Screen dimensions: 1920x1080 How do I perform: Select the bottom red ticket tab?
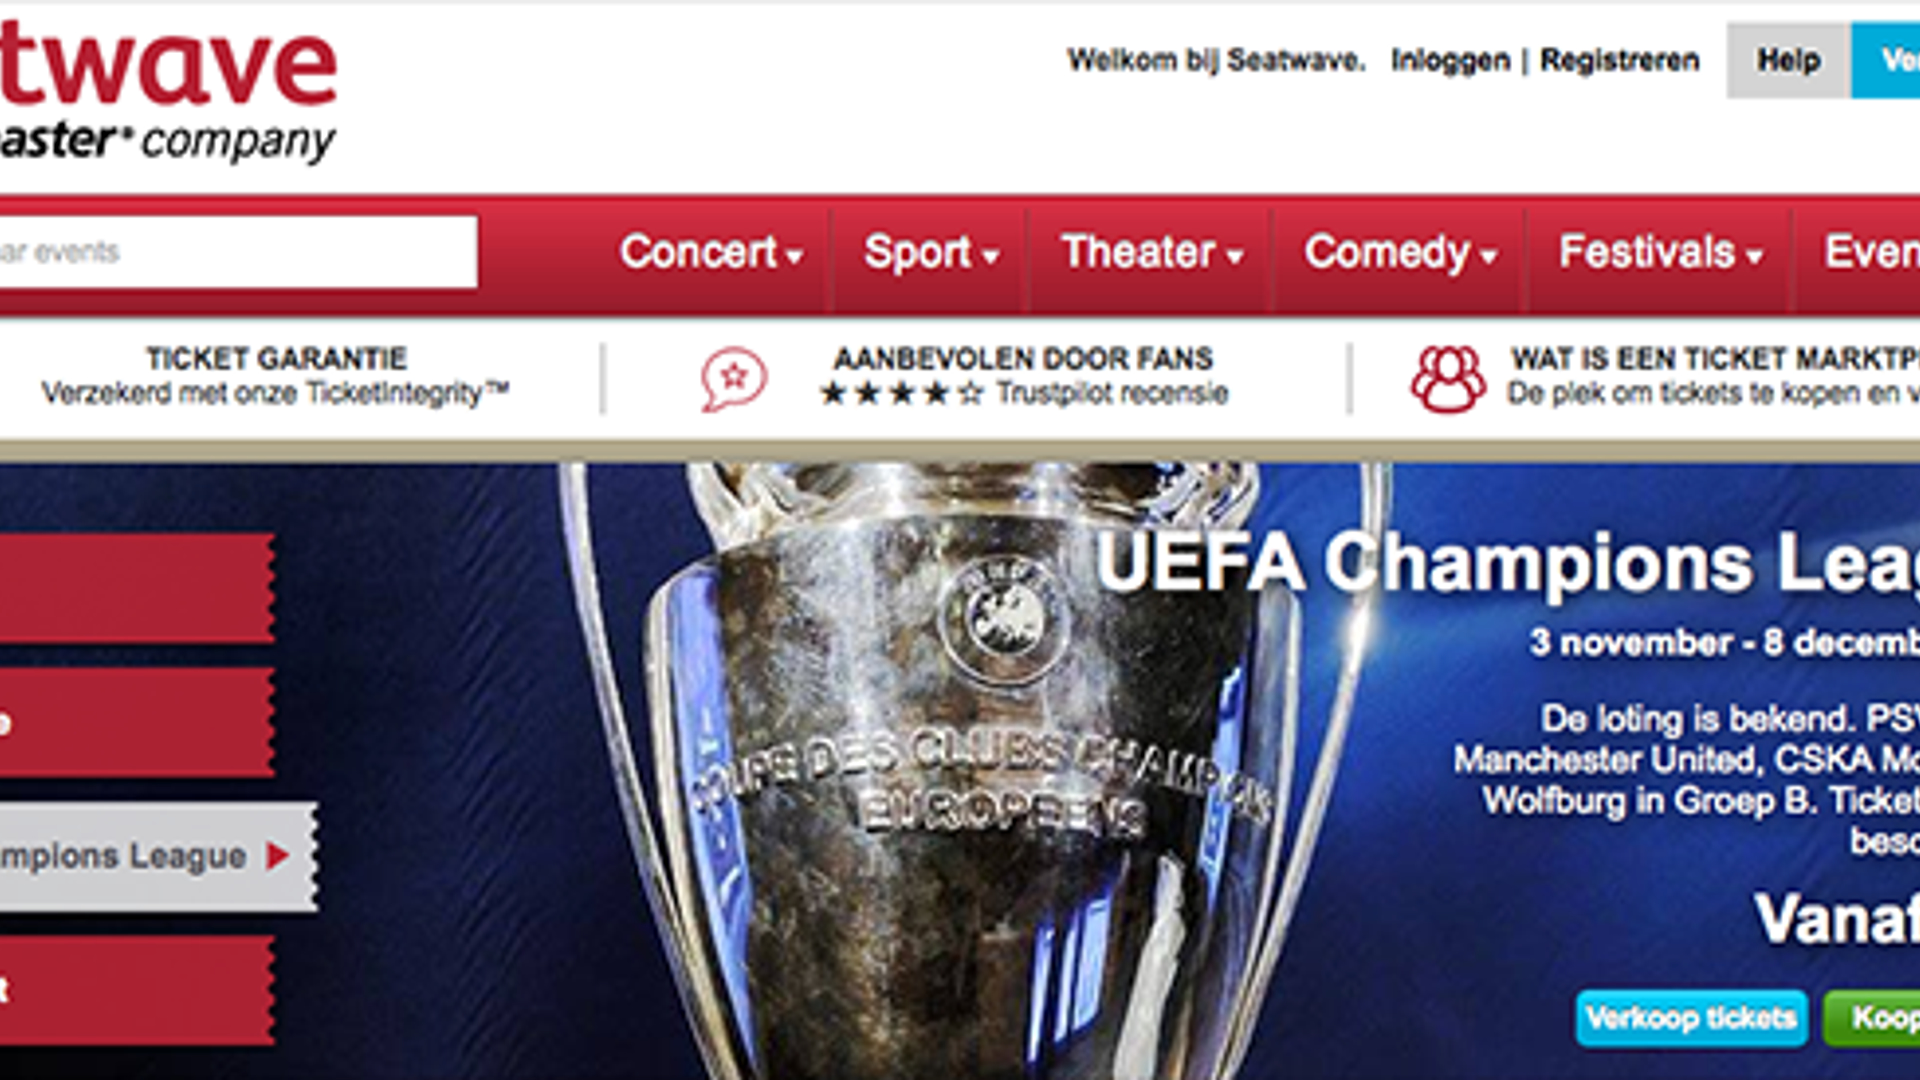[x=137, y=990]
